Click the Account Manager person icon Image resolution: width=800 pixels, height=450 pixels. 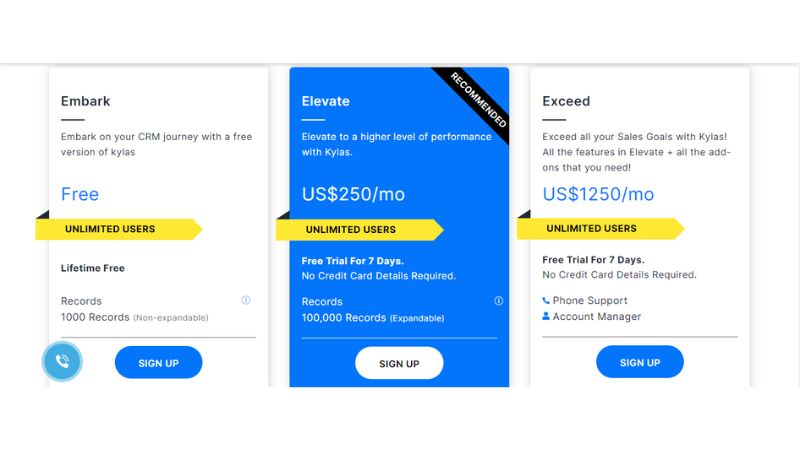(546, 316)
